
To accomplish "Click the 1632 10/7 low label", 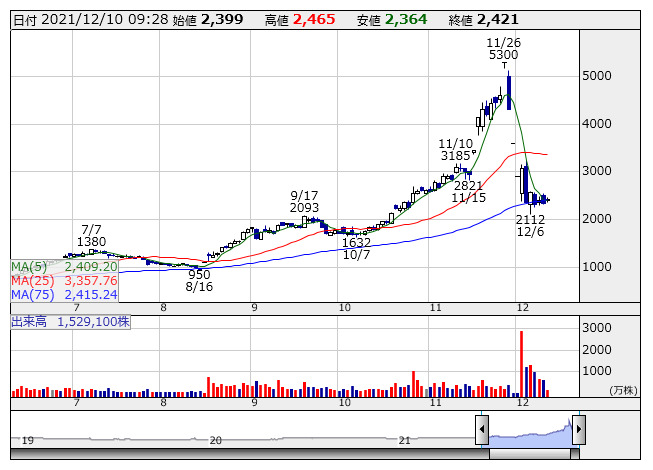I will click(356, 249).
